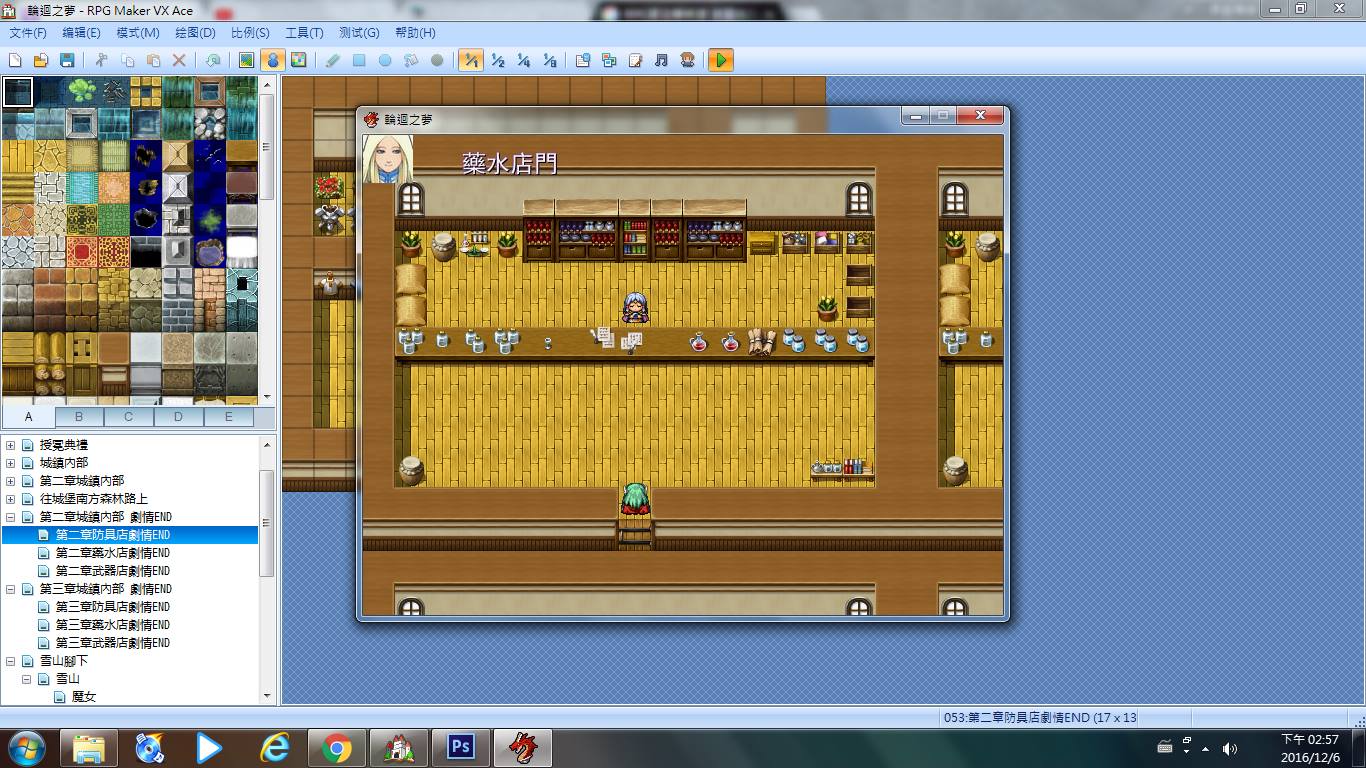Open the 文件(F) menu

click(27, 33)
